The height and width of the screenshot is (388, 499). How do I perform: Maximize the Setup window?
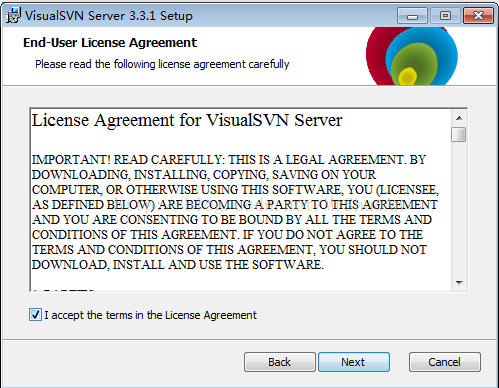(445, 16)
